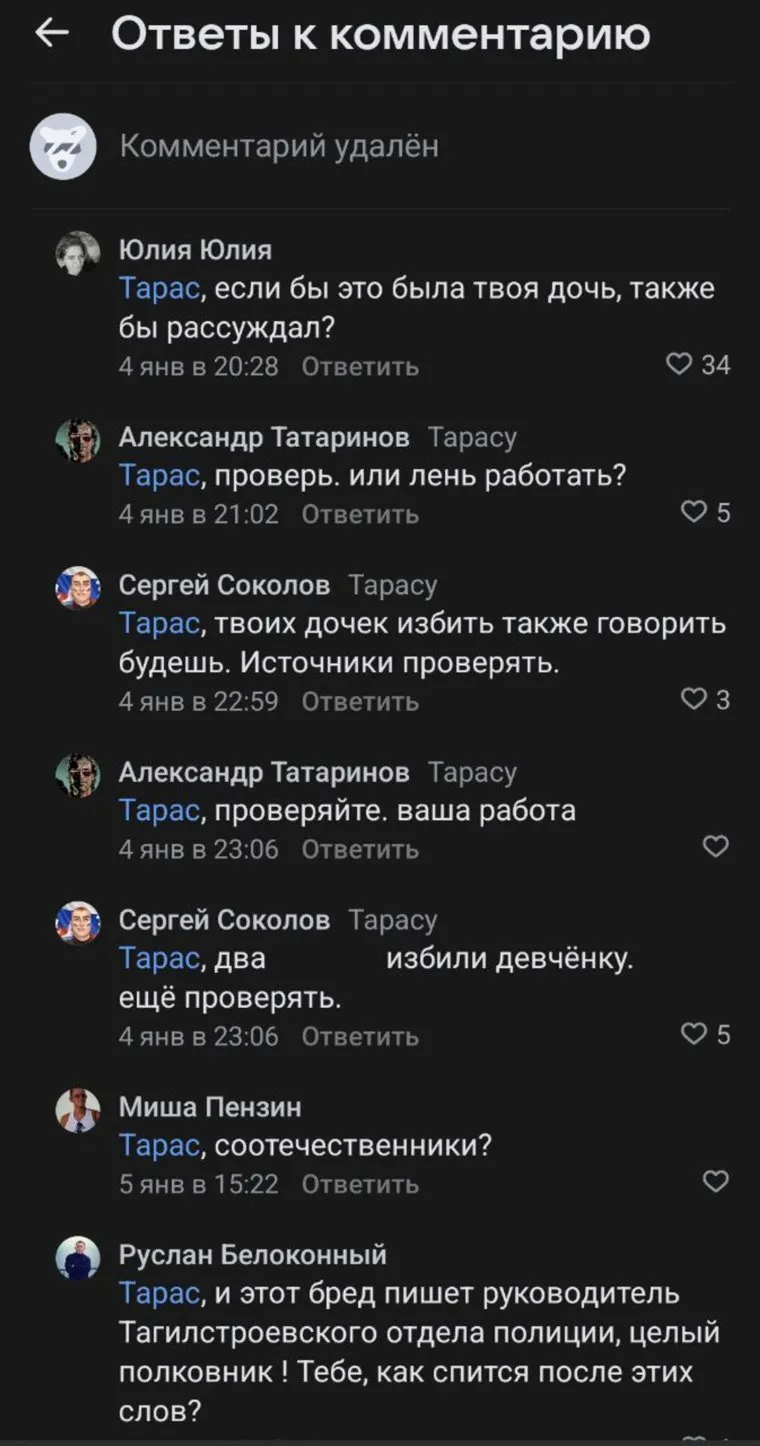This screenshot has width=760, height=1446.
Task: Reply to Миша Пензин's comment
Action: pos(360,1184)
